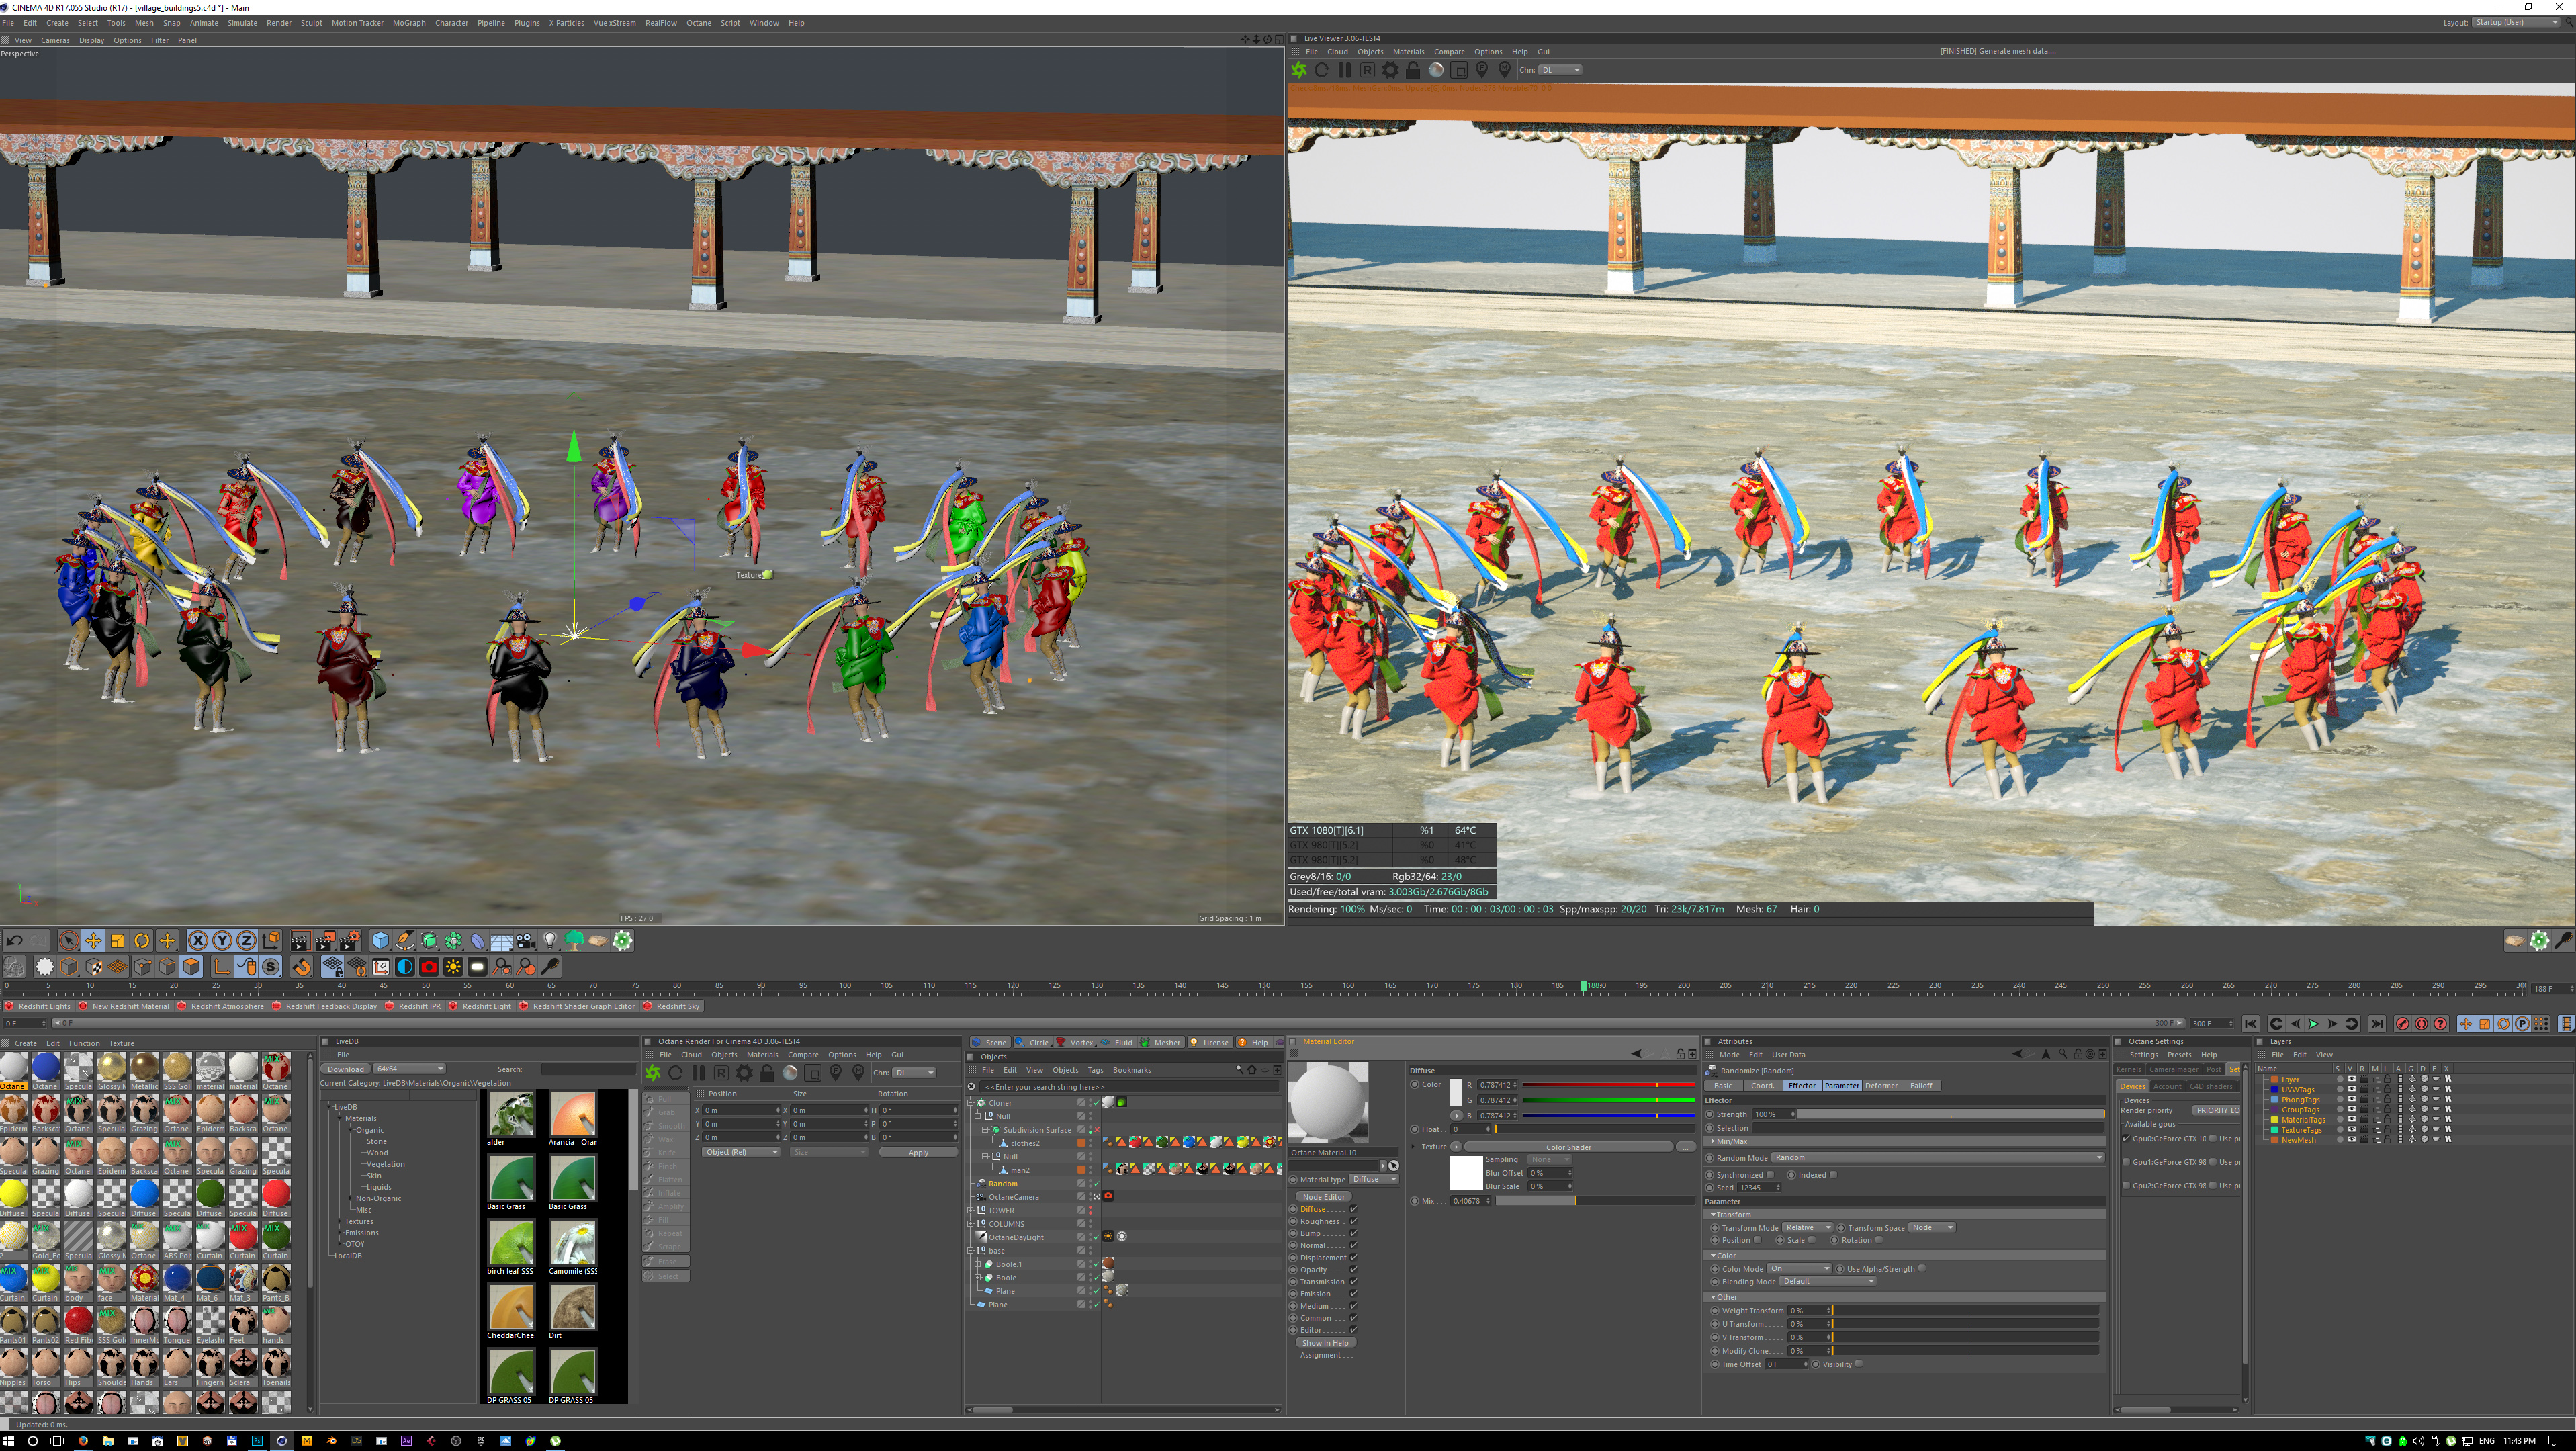Switch to the Falloff tab
2576x1451 pixels.
[1921, 1086]
